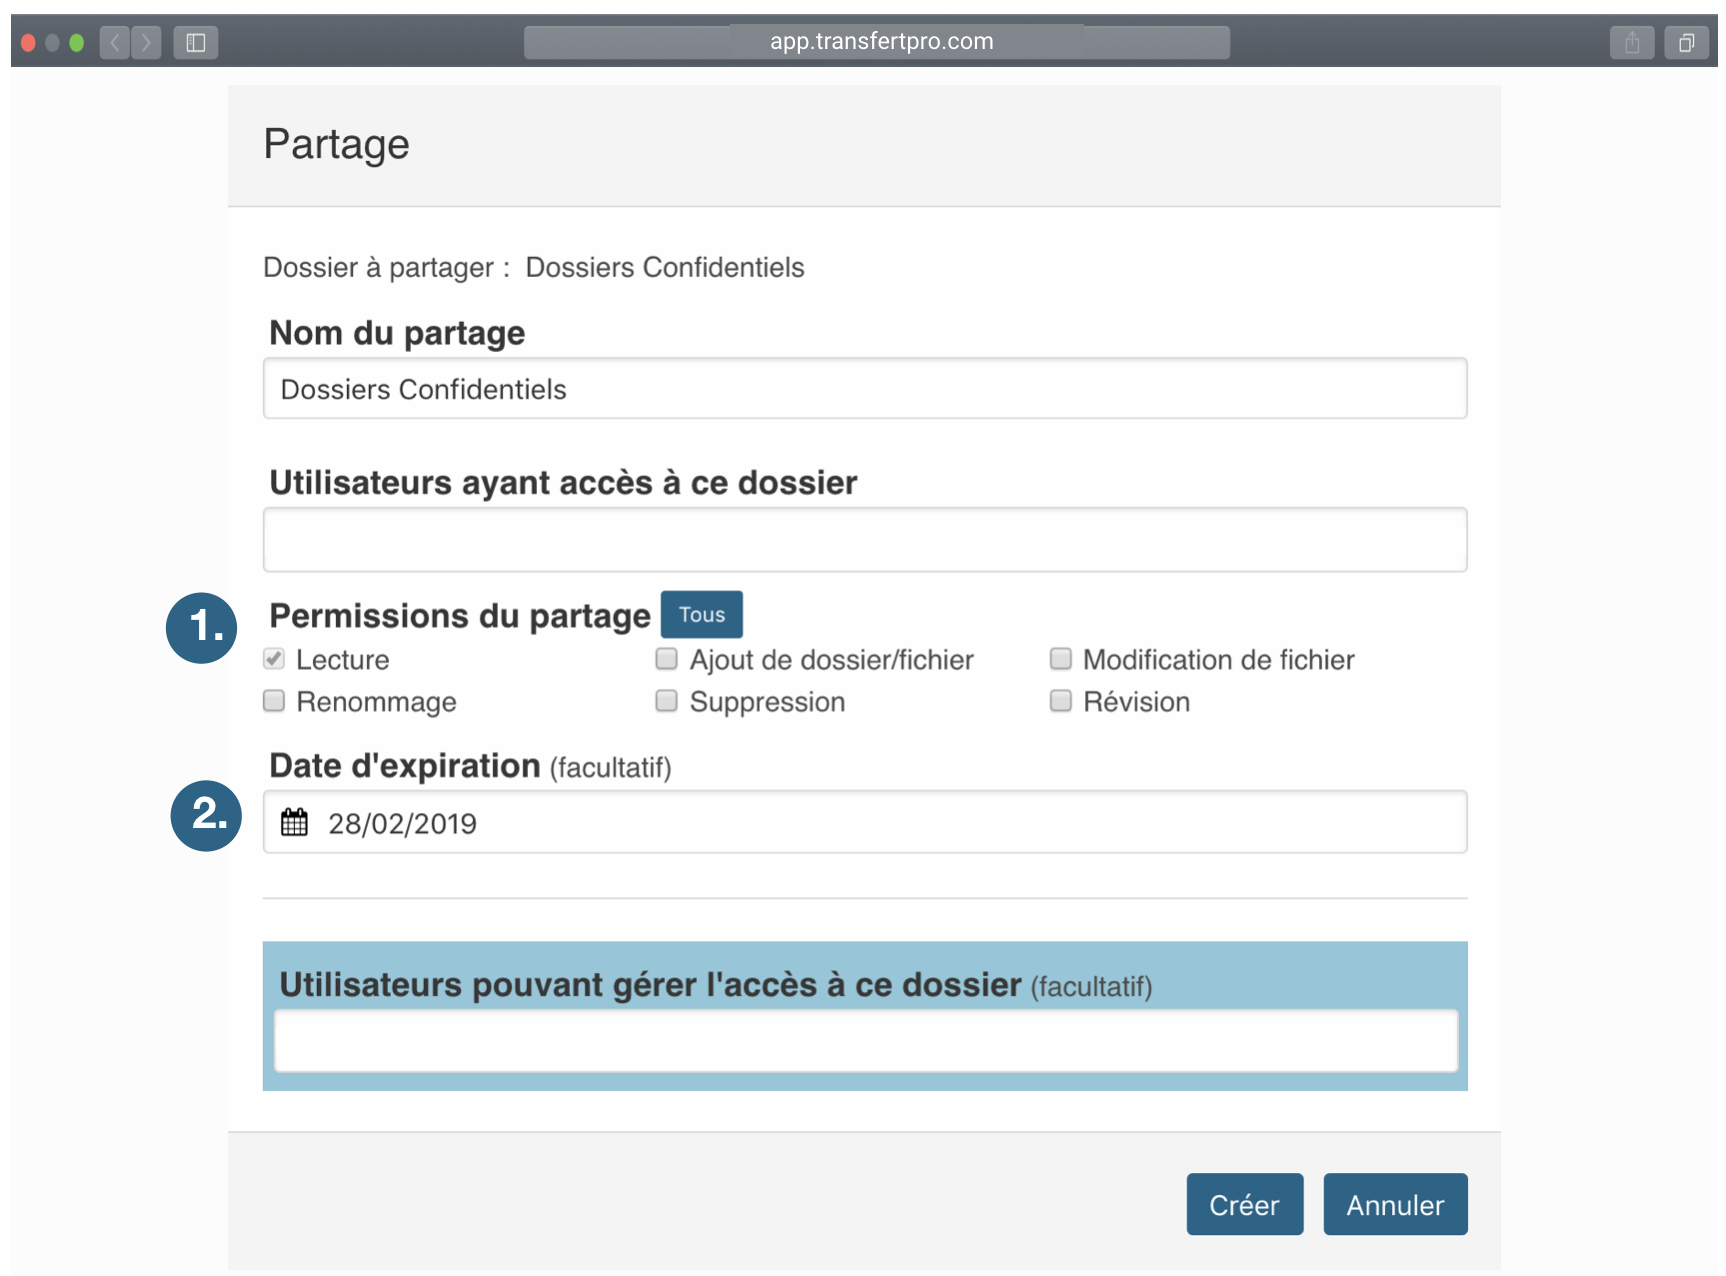Check the Ajout de dossier/fichier option
Image resolution: width=1726 pixels, height=1276 pixels.
click(666, 659)
